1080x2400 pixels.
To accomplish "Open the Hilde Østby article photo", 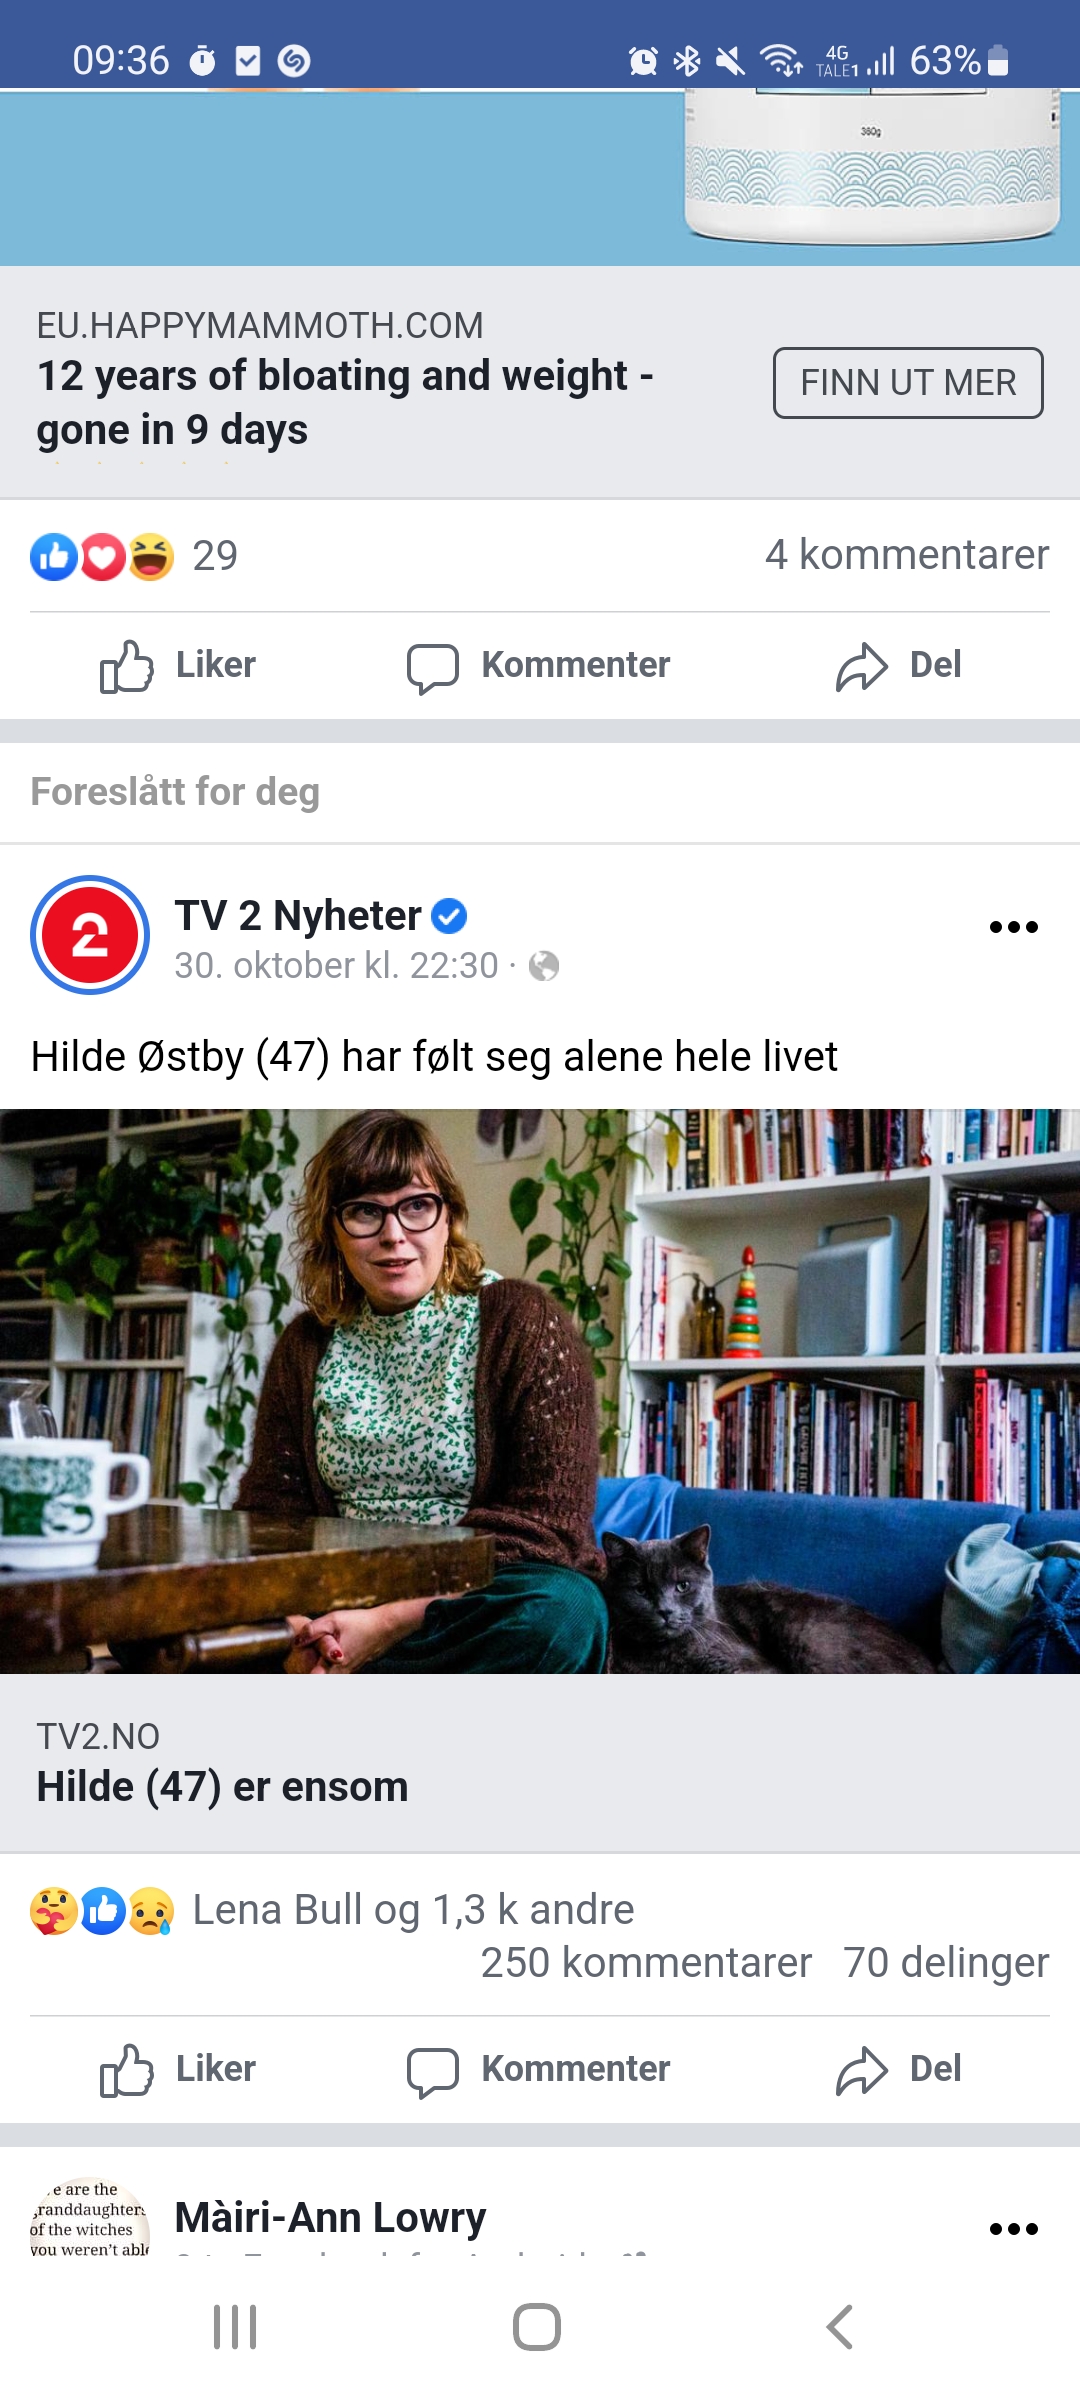I will 540,1391.
